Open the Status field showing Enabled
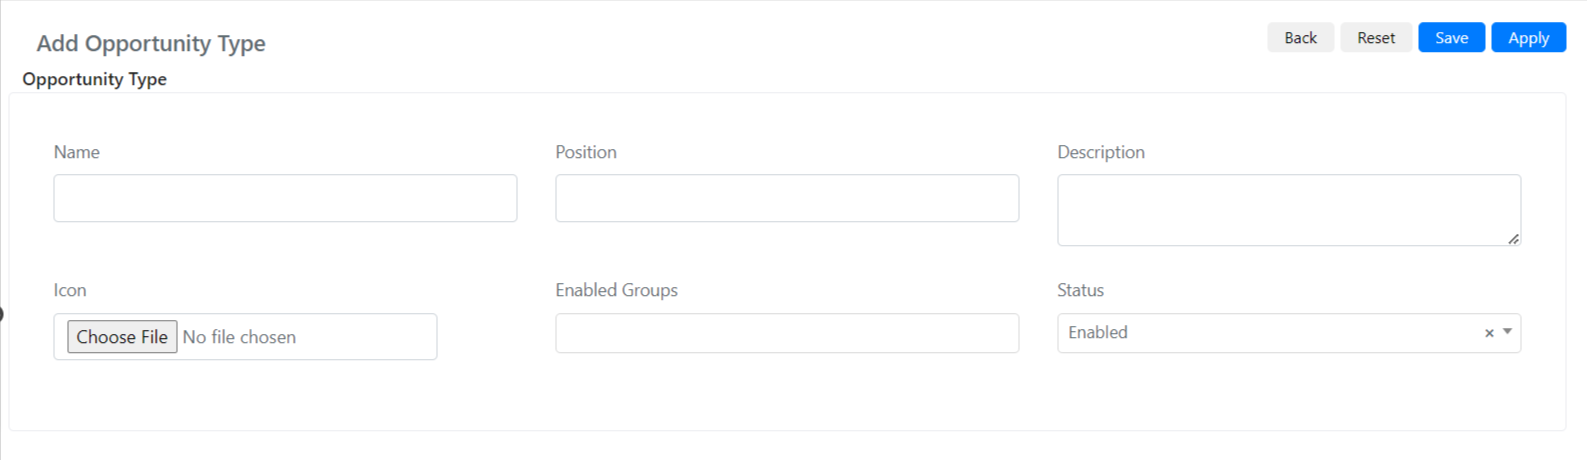This screenshot has width=1587, height=460. (1289, 333)
